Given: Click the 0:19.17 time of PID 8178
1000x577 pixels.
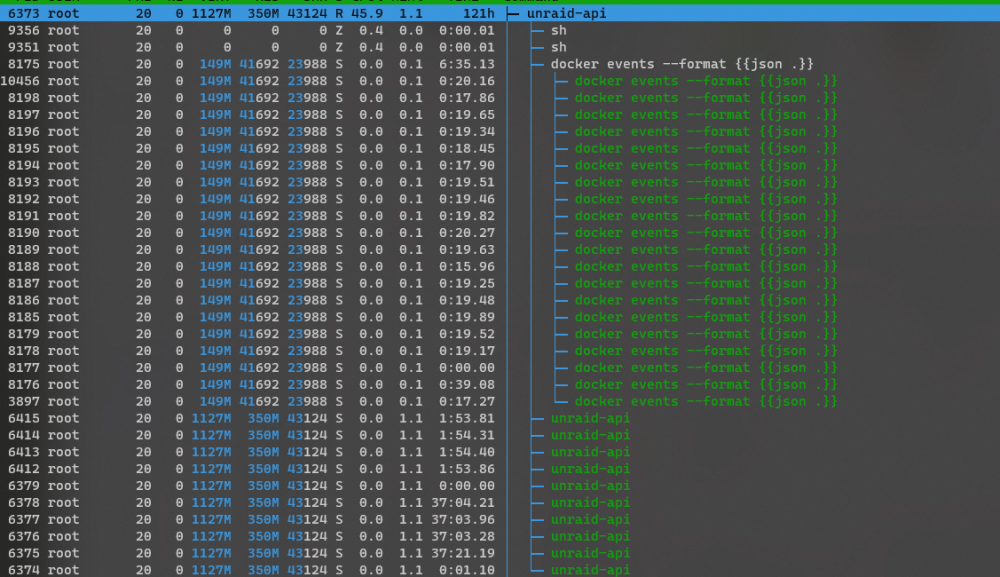Looking at the screenshot, I should 466,351.
